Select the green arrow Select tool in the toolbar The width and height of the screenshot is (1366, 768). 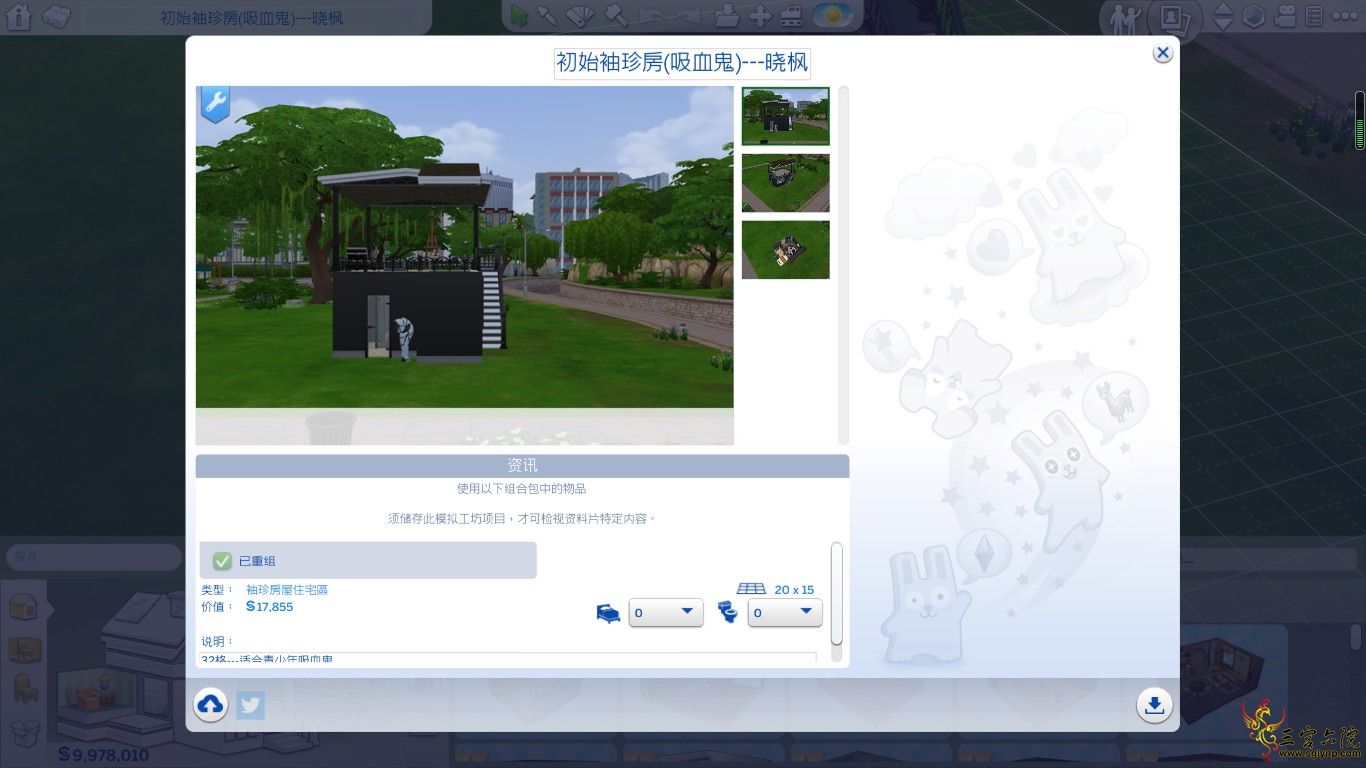[x=519, y=16]
